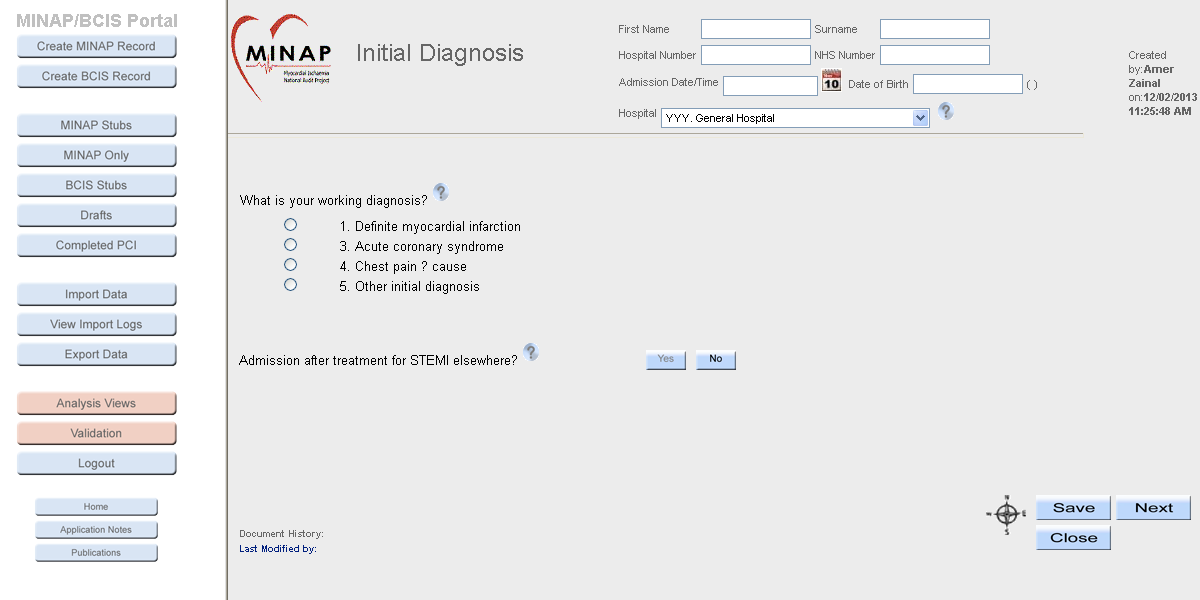Image resolution: width=1200 pixels, height=600 pixels.
Task: Click the Next button
Action: (x=1154, y=509)
